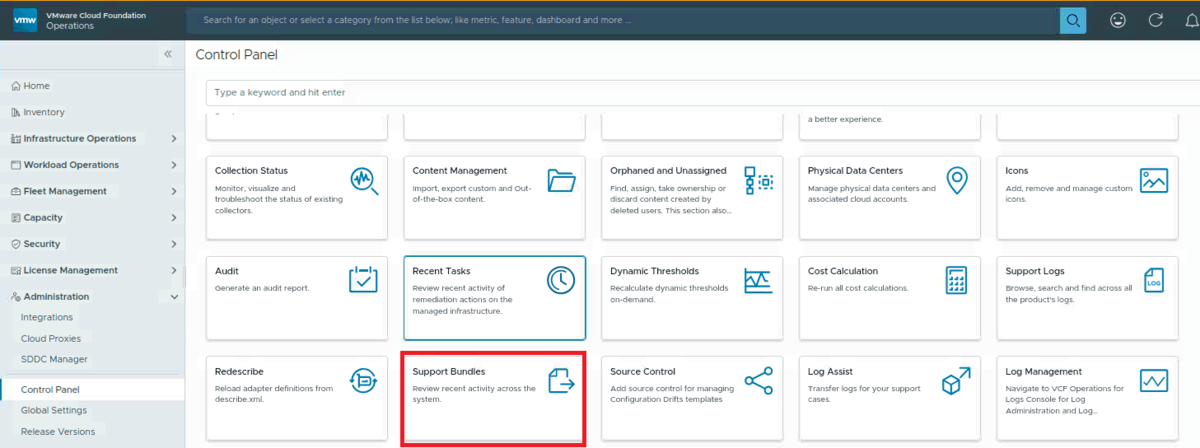Expand the Security section chevron
This screenshot has width=1200, height=448.
[174, 244]
